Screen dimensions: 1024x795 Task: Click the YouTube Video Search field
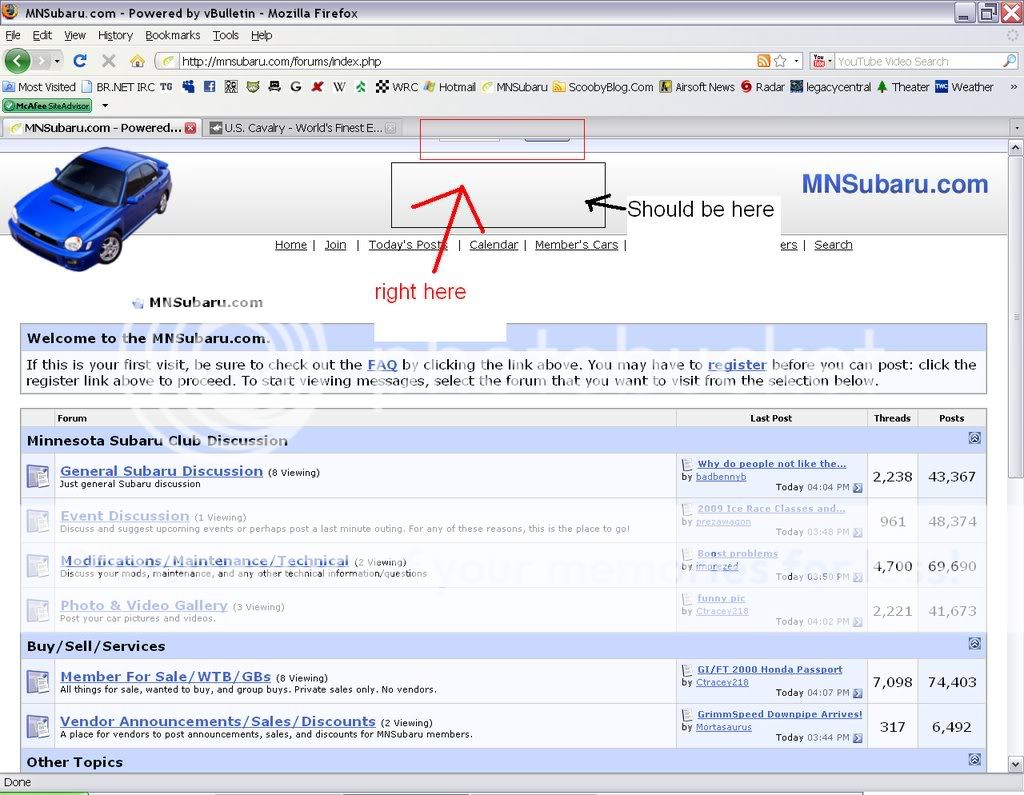(918, 61)
